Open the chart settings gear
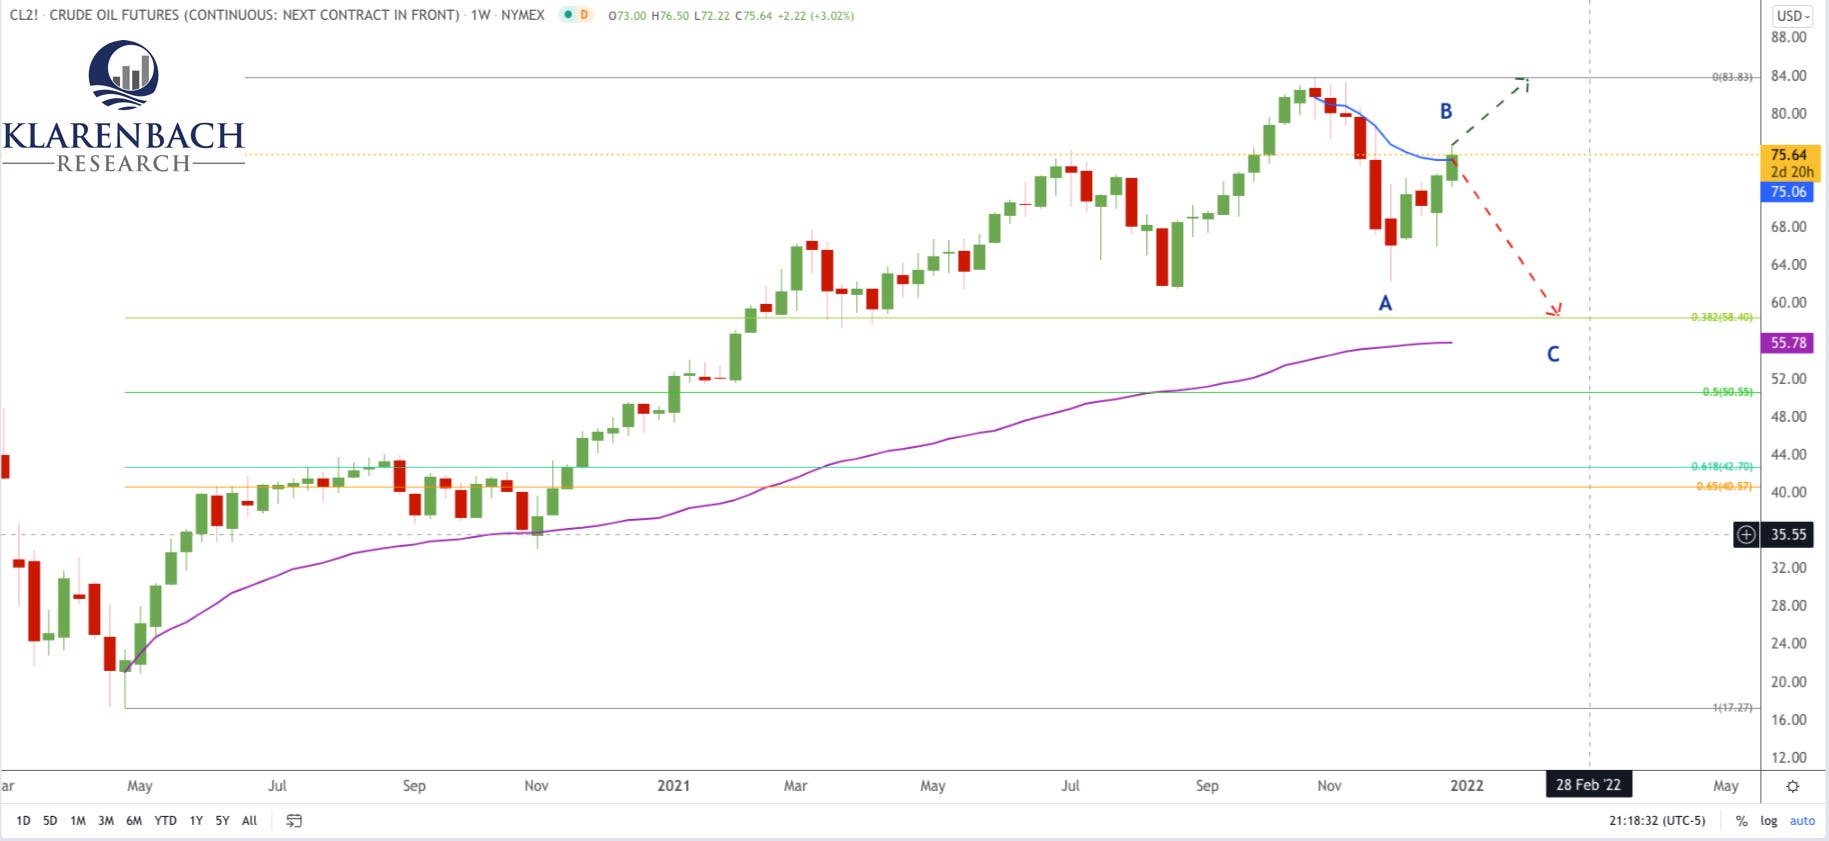The image size is (1829, 841). [x=1791, y=786]
